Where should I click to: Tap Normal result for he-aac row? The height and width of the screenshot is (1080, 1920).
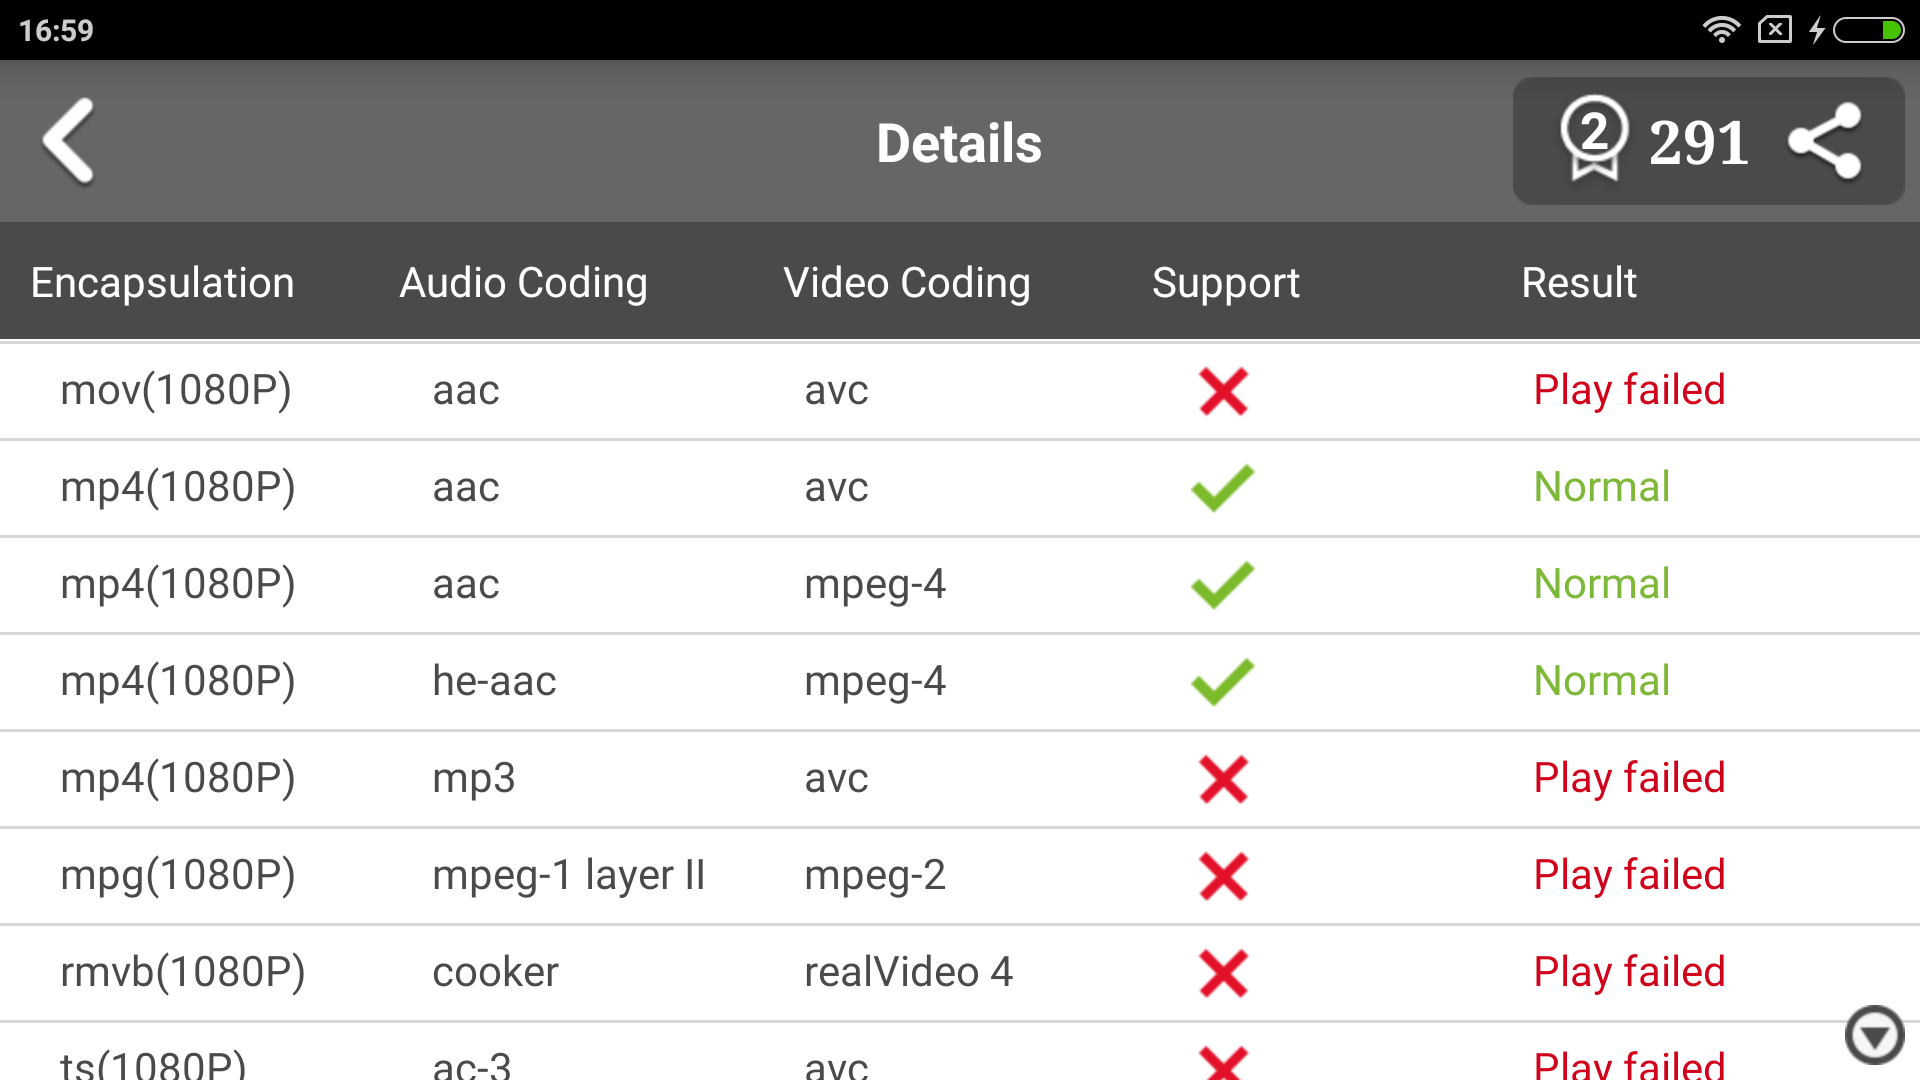click(1601, 681)
